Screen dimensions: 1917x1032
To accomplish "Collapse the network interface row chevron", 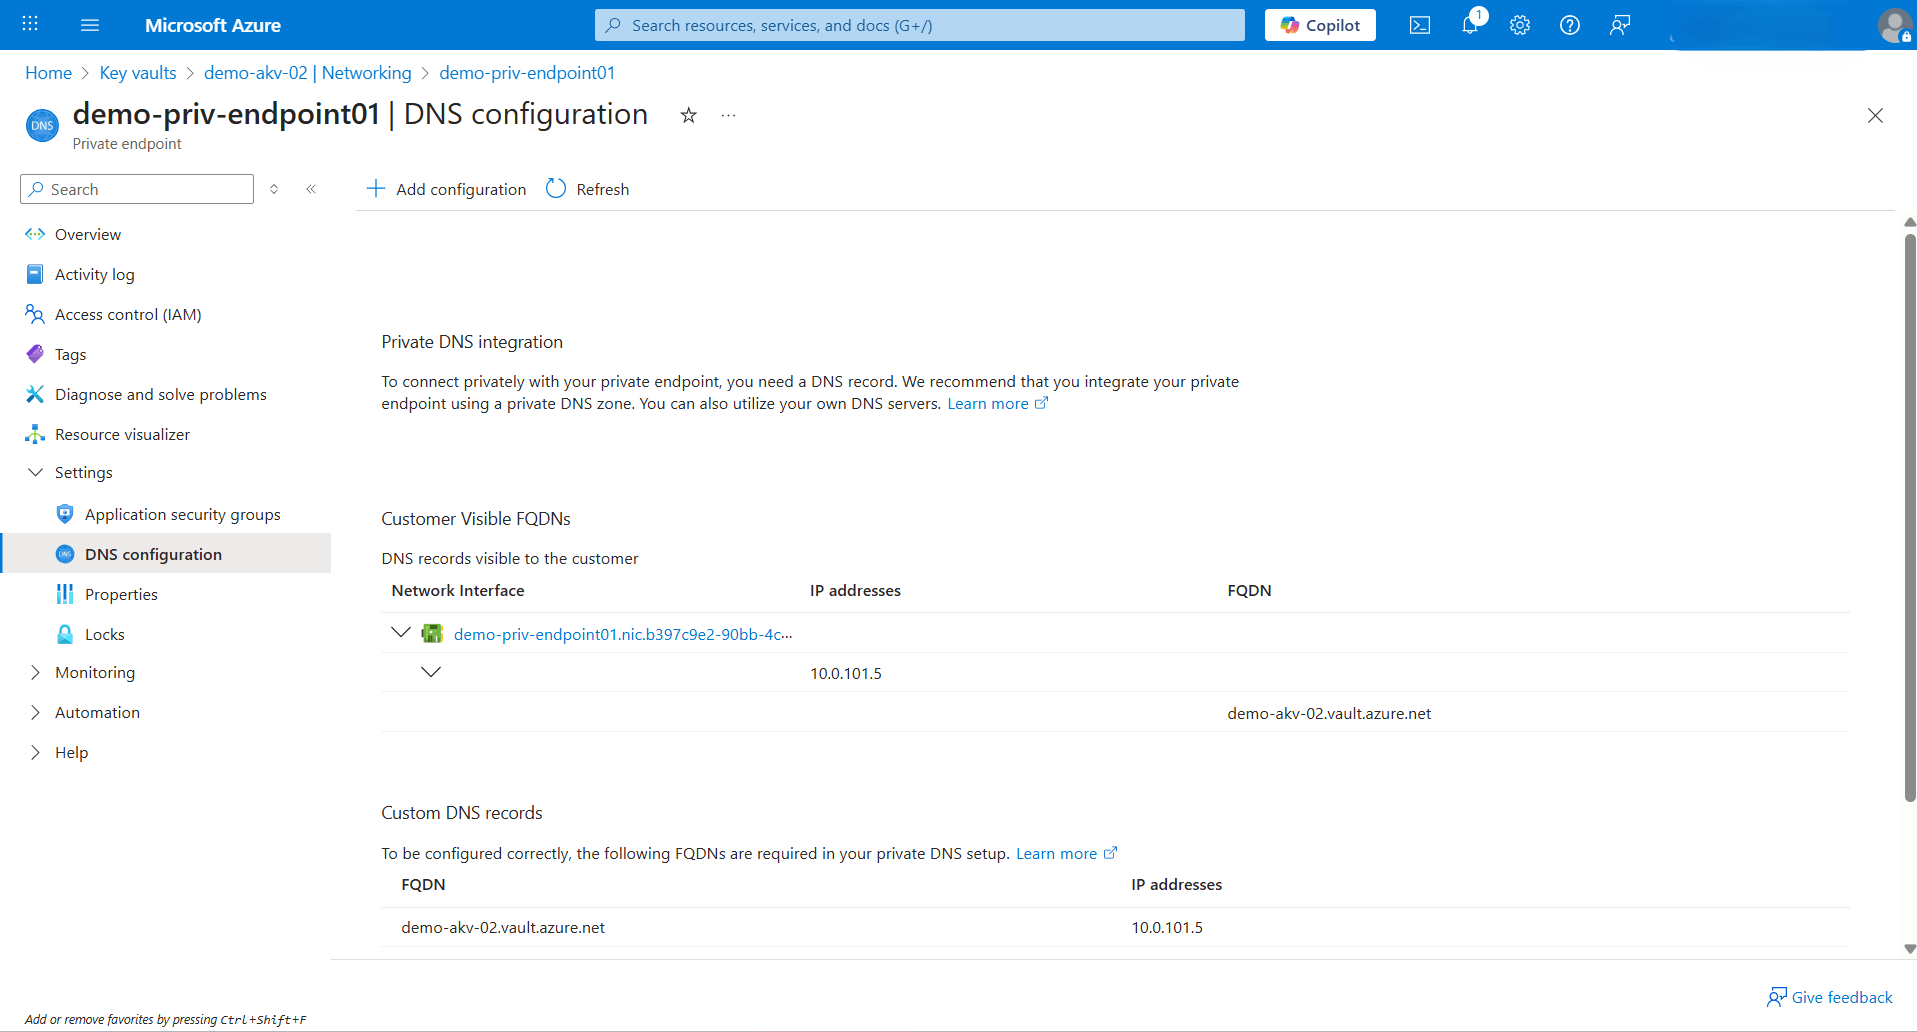I will (x=400, y=632).
